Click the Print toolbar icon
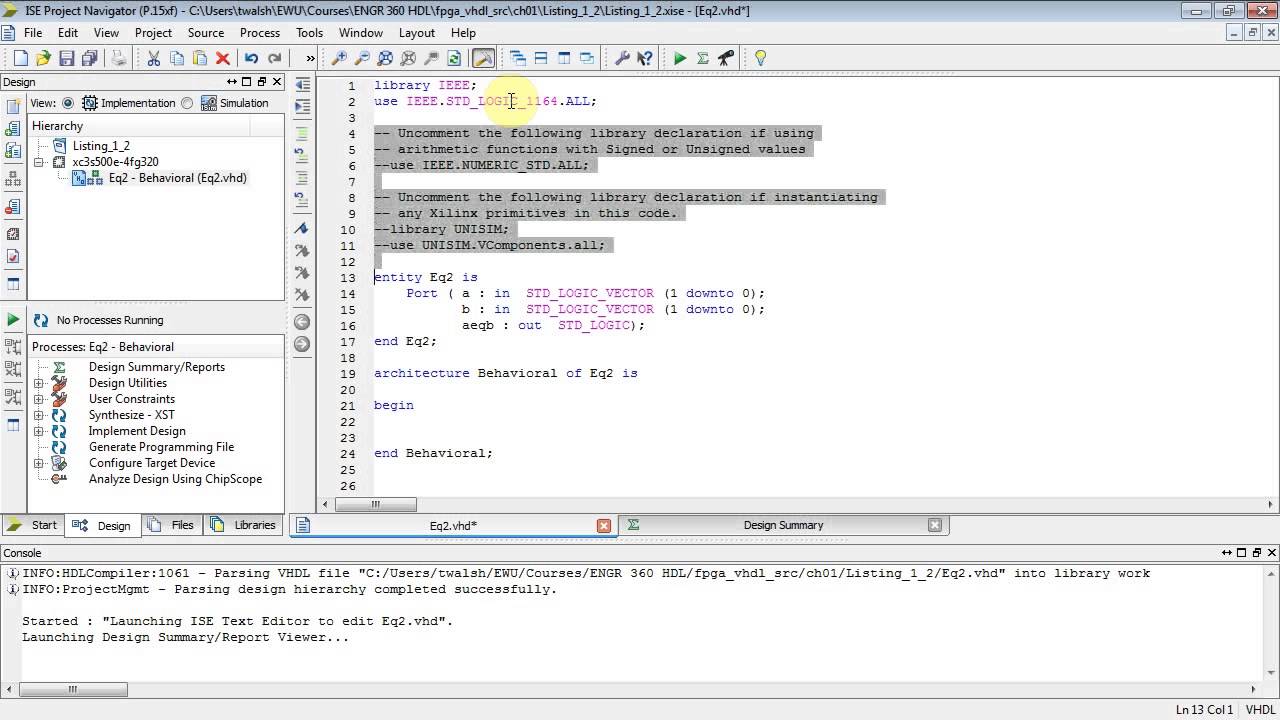Image resolution: width=1280 pixels, height=720 pixels. (120, 59)
